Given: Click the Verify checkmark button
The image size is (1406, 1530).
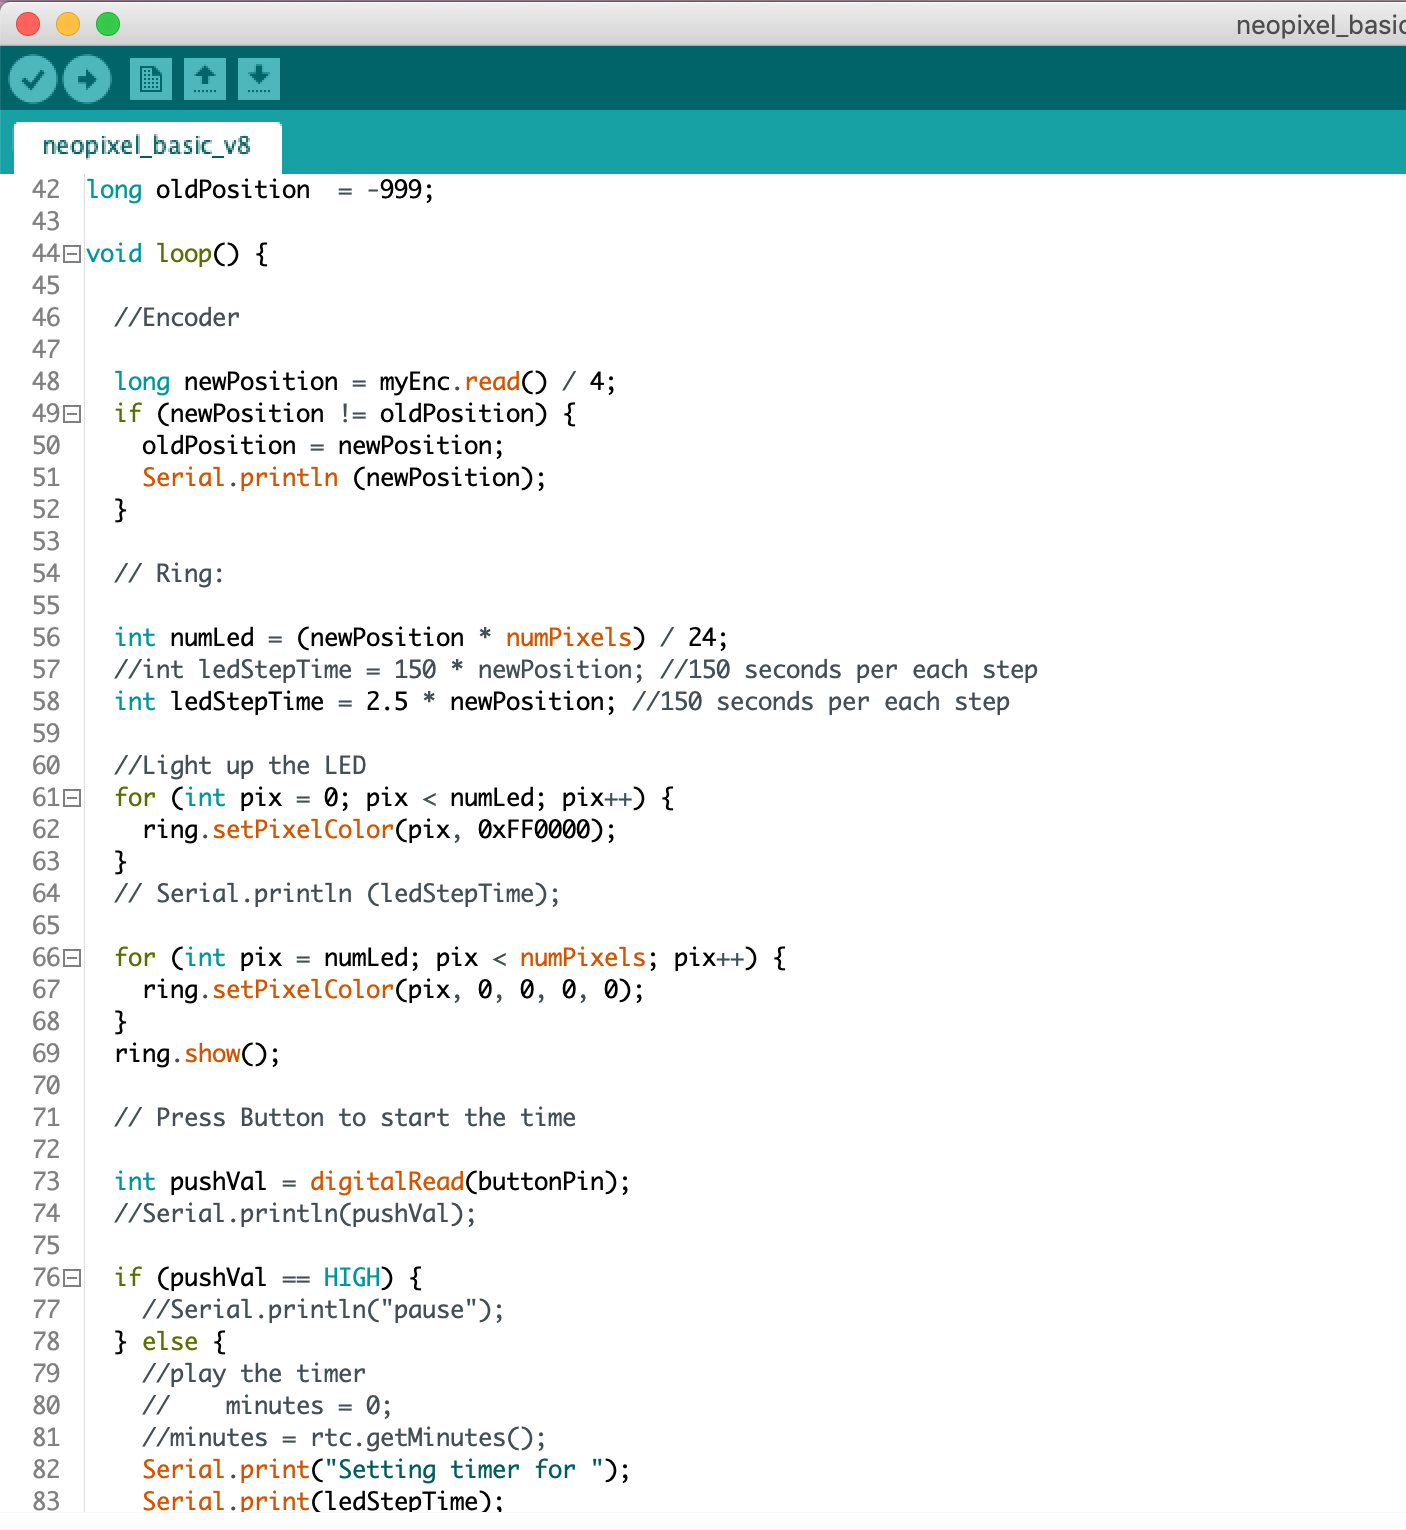Looking at the screenshot, I should tap(33, 79).
